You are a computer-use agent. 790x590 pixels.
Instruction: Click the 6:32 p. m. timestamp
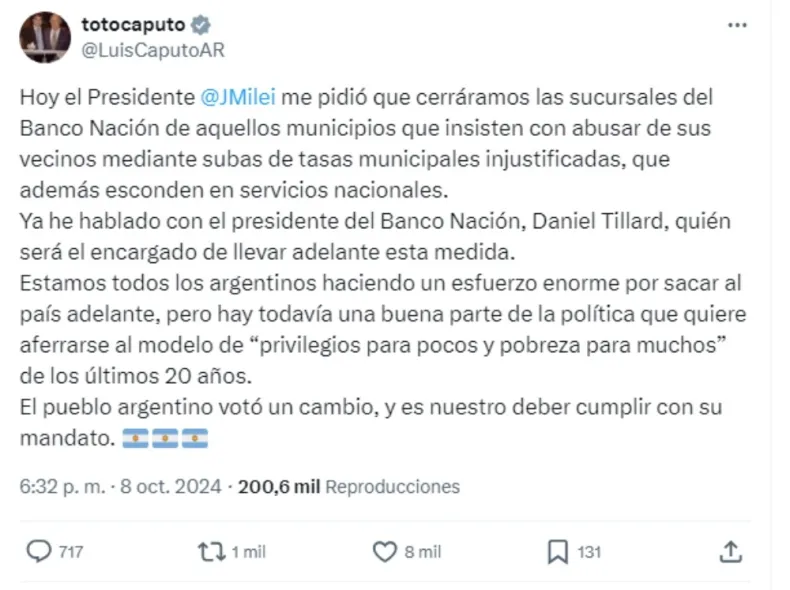coord(60,487)
